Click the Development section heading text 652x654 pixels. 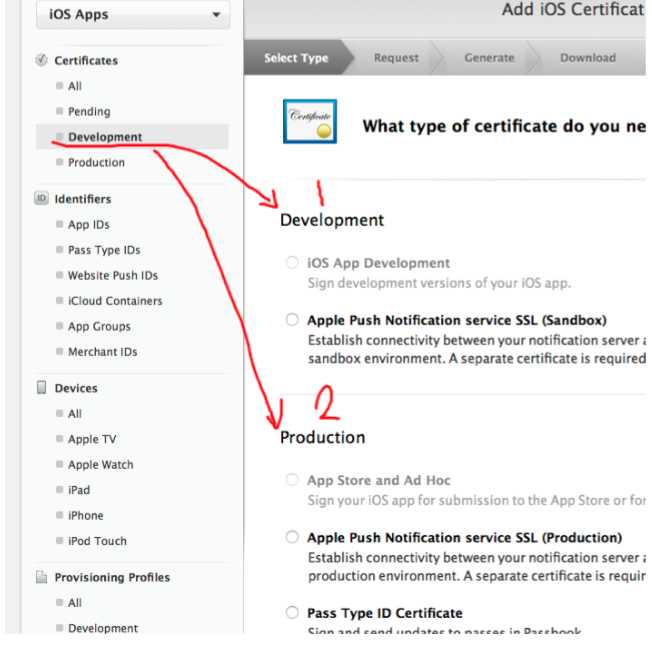coord(332,220)
